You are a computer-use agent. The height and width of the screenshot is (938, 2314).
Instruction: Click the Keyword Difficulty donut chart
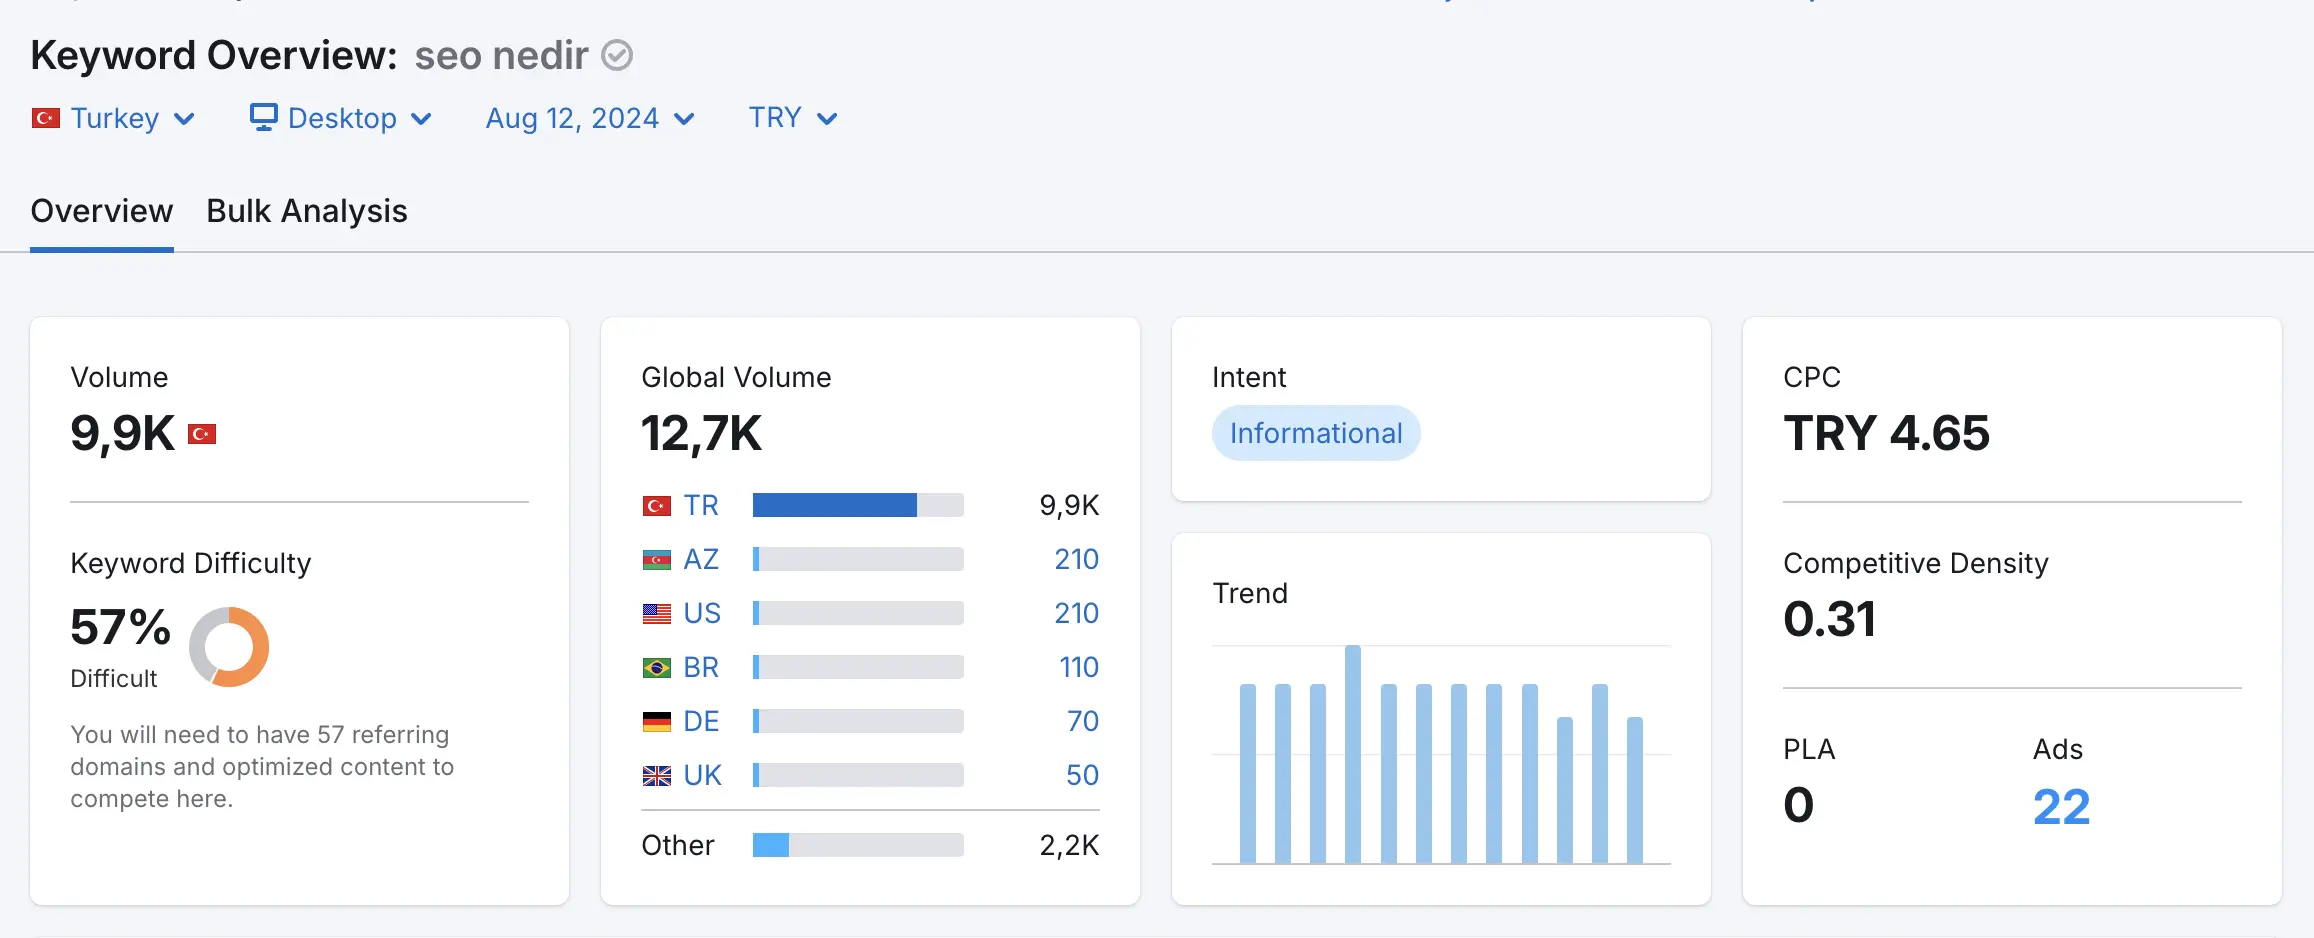229,647
